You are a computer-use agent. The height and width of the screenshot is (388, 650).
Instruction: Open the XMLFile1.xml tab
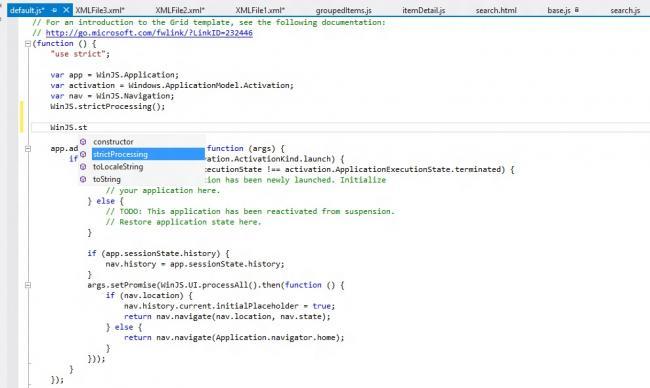[x=260, y=10]
